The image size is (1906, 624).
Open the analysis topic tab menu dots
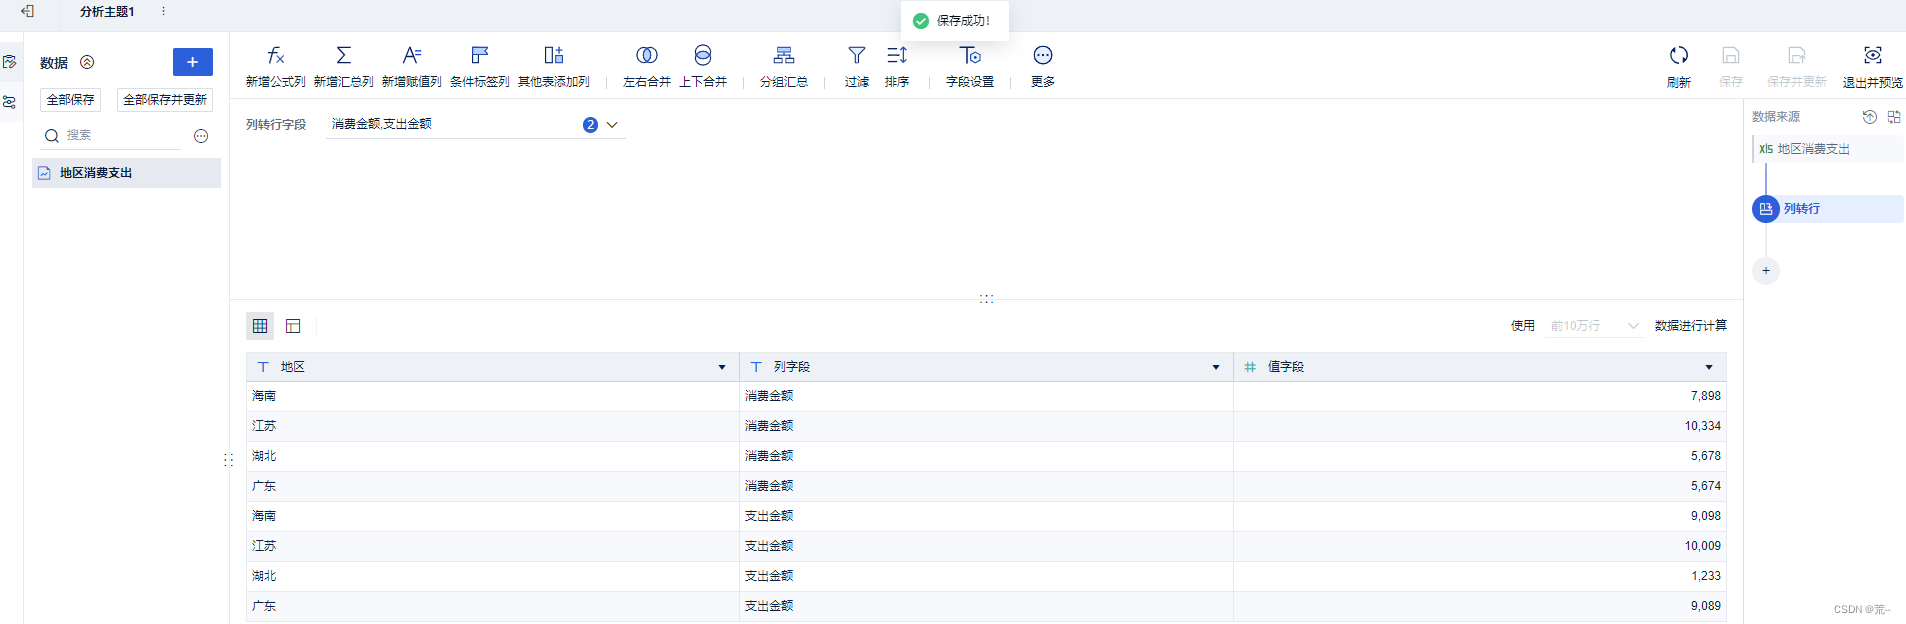pyautogui.click(x=163, y=11)
